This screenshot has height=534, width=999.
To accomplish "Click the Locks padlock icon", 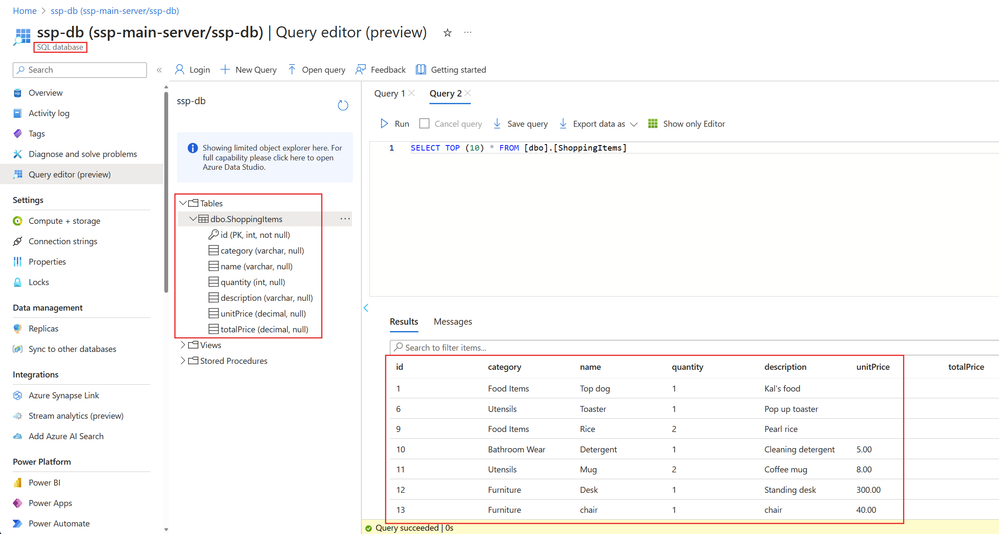I will (x=17, y=282).
